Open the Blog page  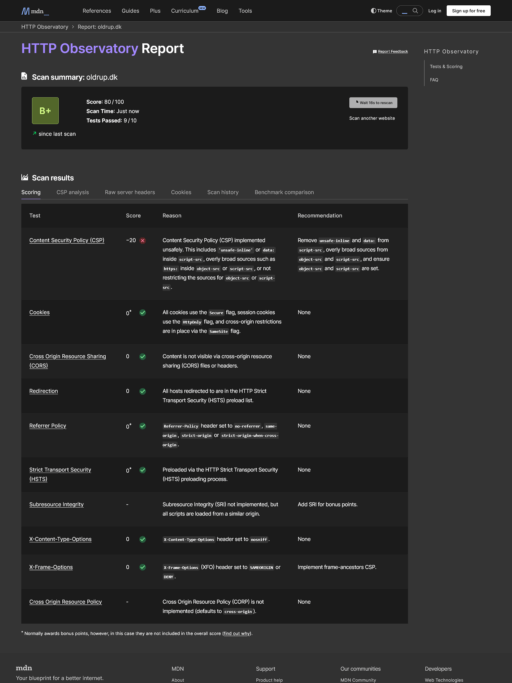coord(222,11)
